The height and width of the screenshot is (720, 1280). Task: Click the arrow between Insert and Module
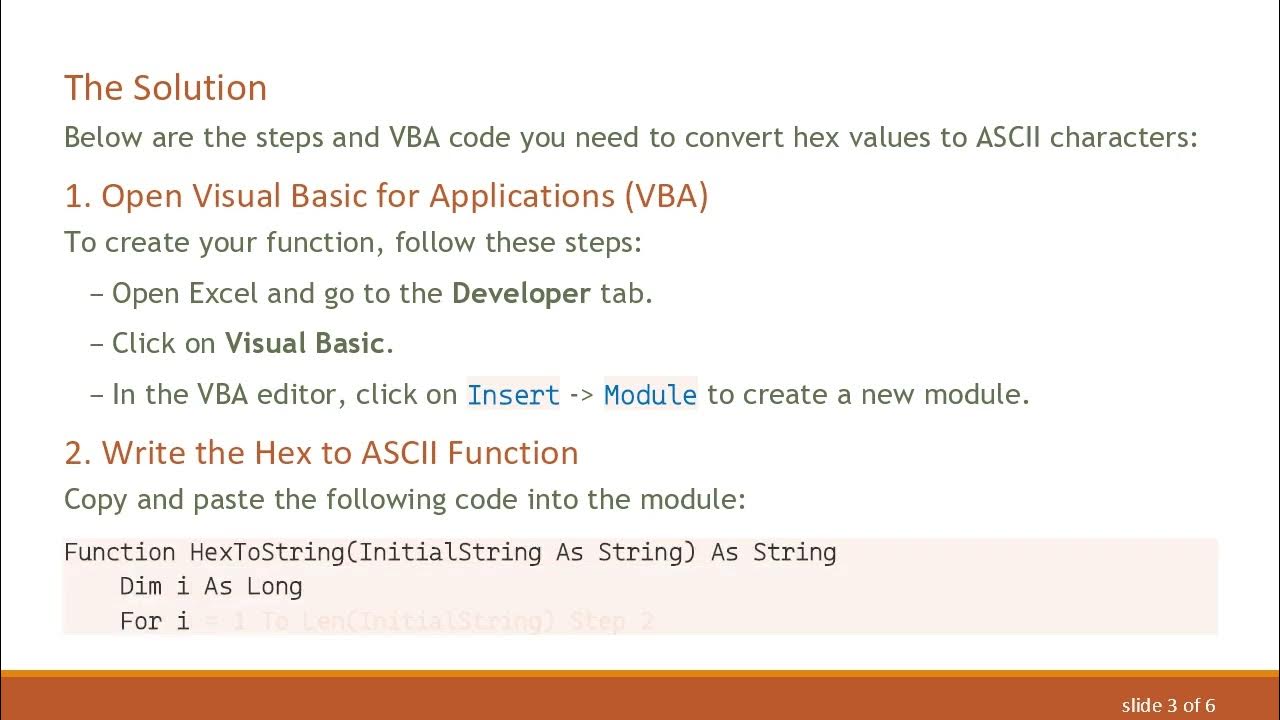[x=581, y=395]
